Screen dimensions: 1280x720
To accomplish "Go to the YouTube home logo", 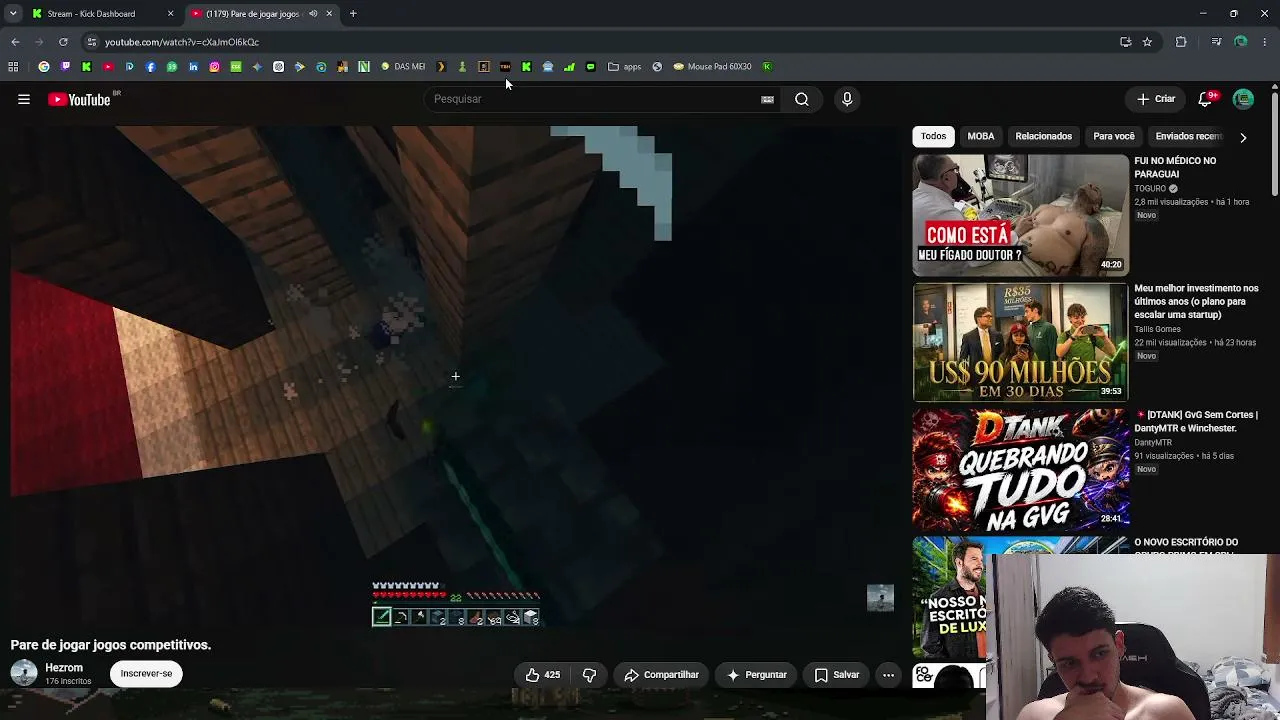I will point(79,99).
